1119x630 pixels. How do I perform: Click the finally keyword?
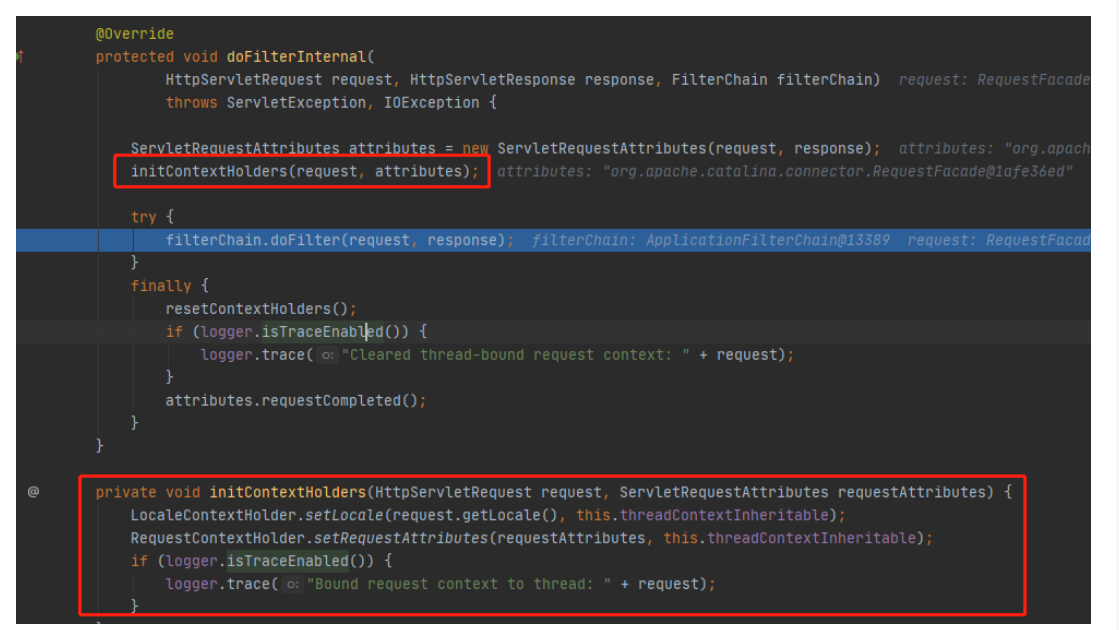161,286
